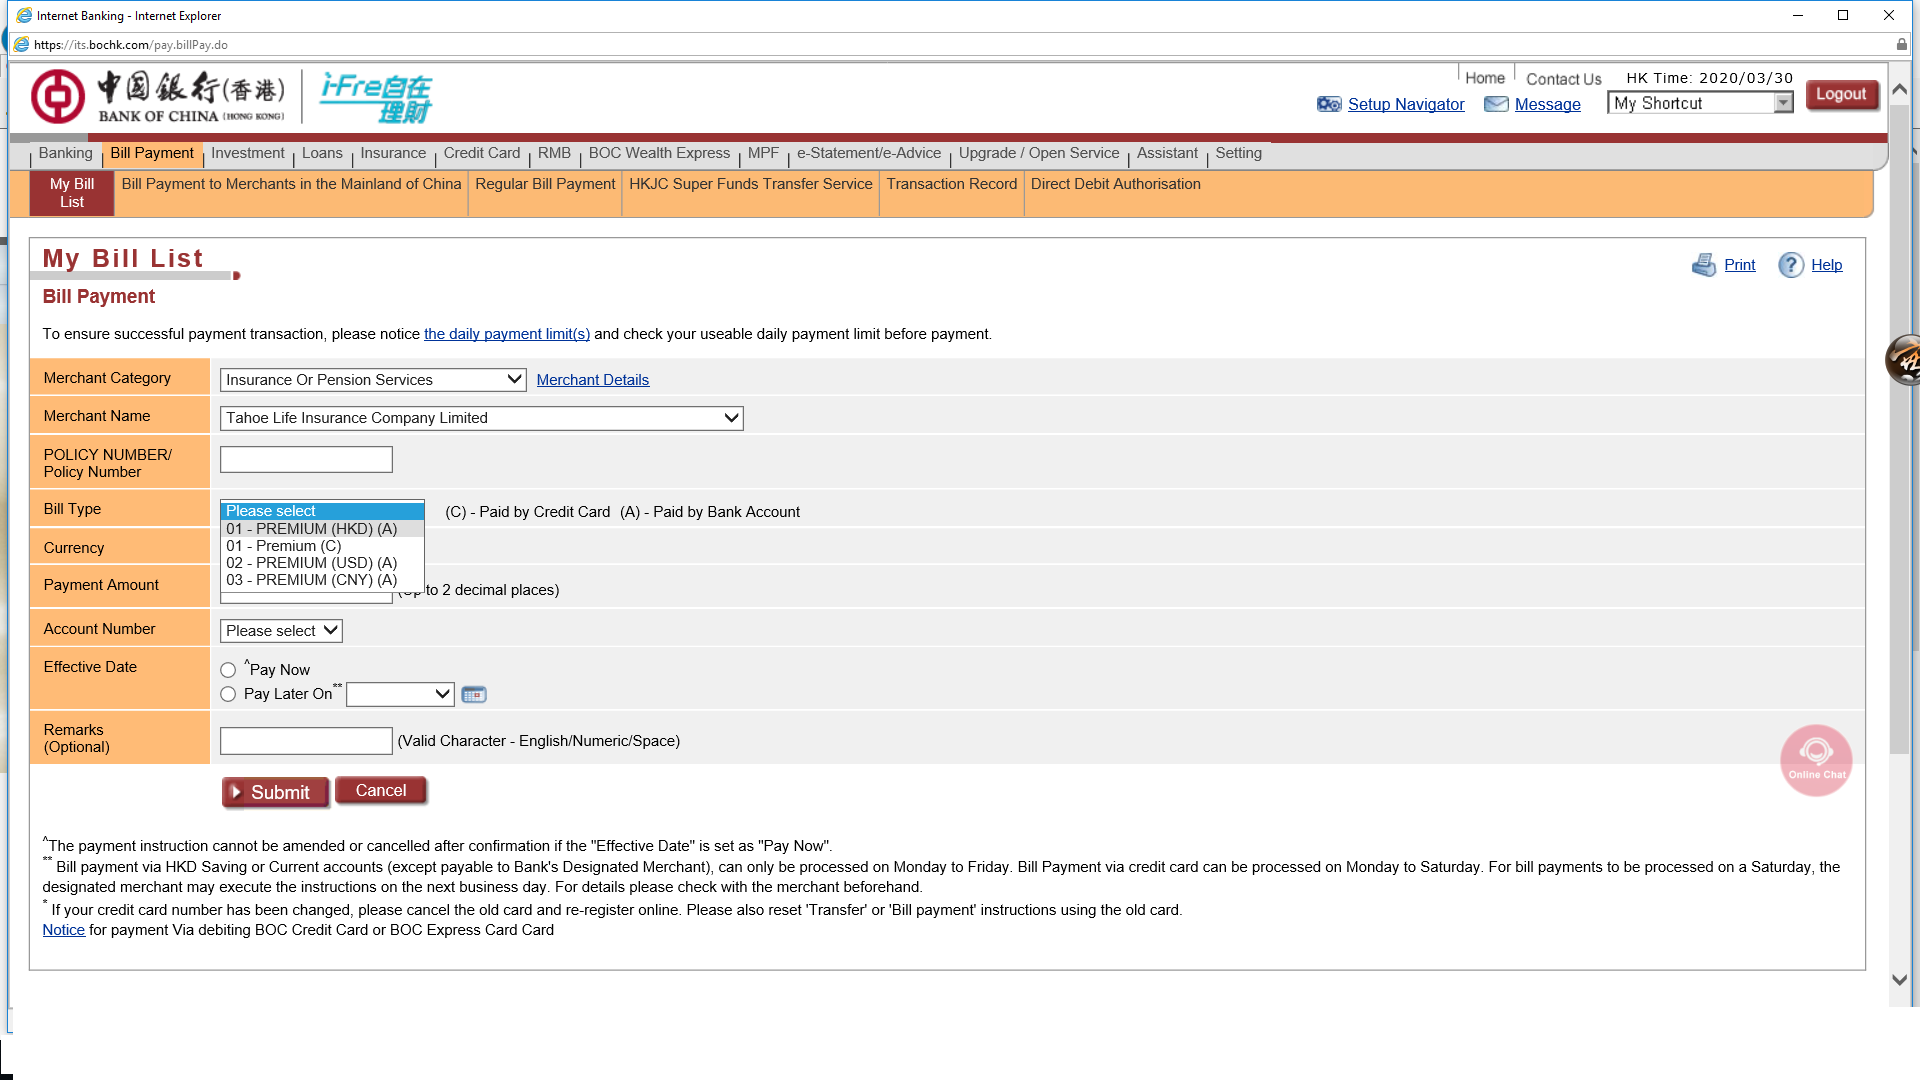Screen dimensions: 1920x1080
Task: Open the Investment menu tab
Action: (247, 153)
